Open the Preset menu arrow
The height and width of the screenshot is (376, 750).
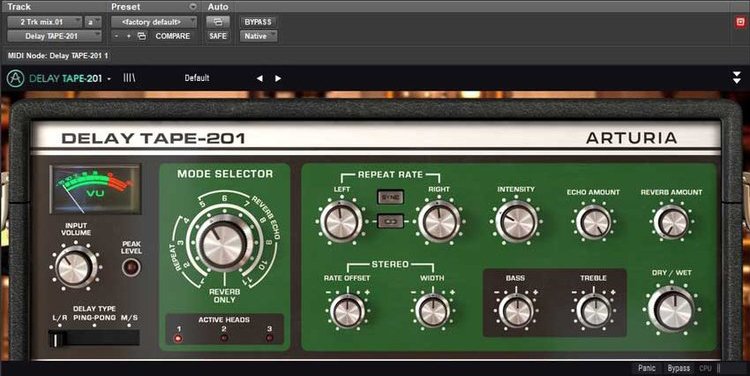coord(193,7)
